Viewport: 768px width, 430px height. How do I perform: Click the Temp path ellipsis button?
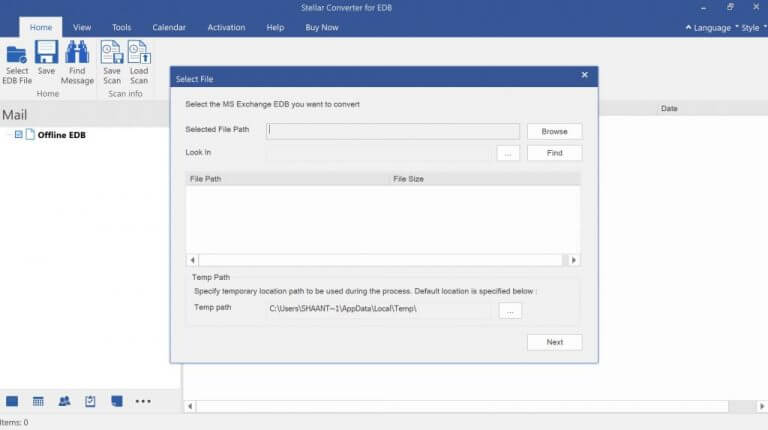(510, 311)
